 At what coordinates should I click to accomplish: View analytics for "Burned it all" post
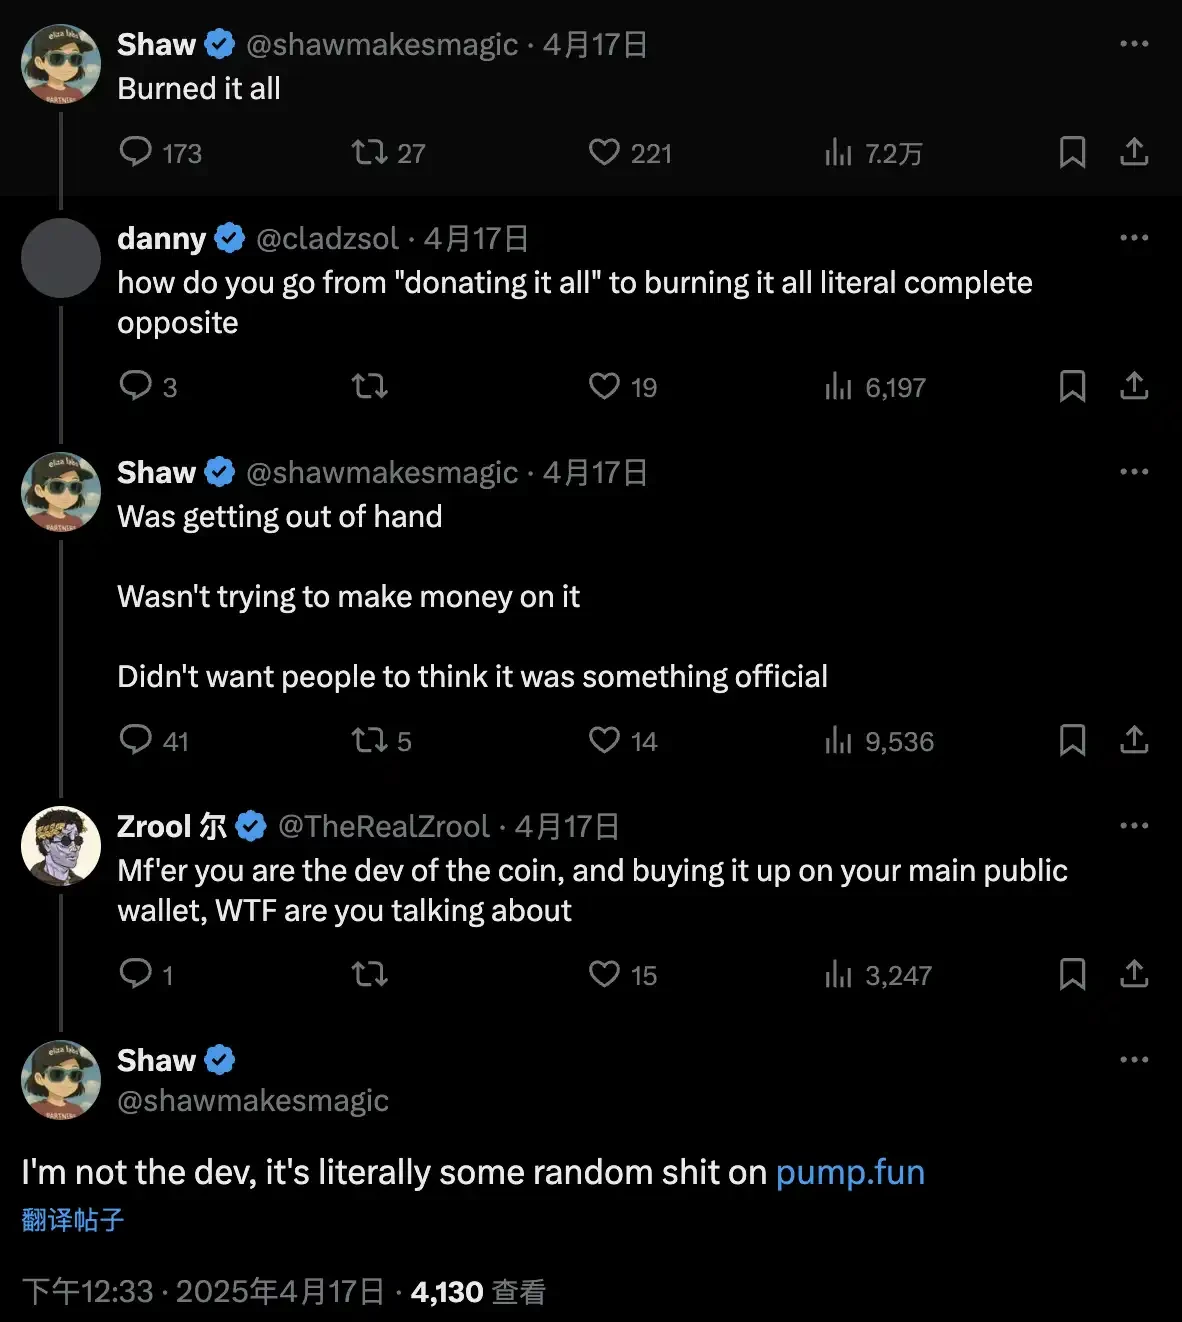click(838, 152)
